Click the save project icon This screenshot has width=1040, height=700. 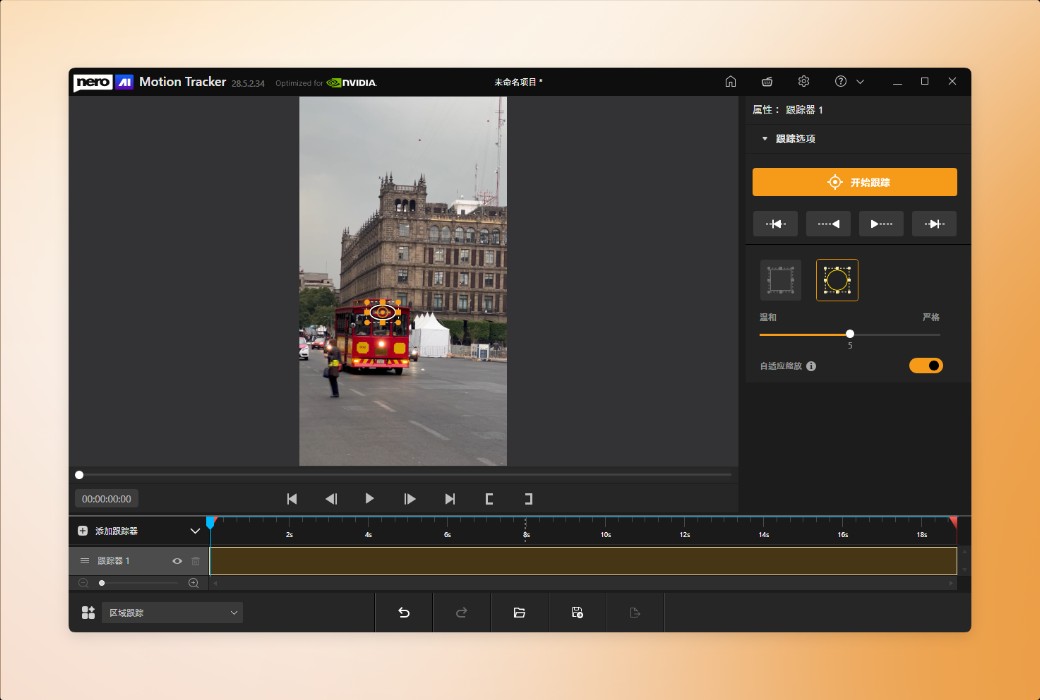pos(577,612)
